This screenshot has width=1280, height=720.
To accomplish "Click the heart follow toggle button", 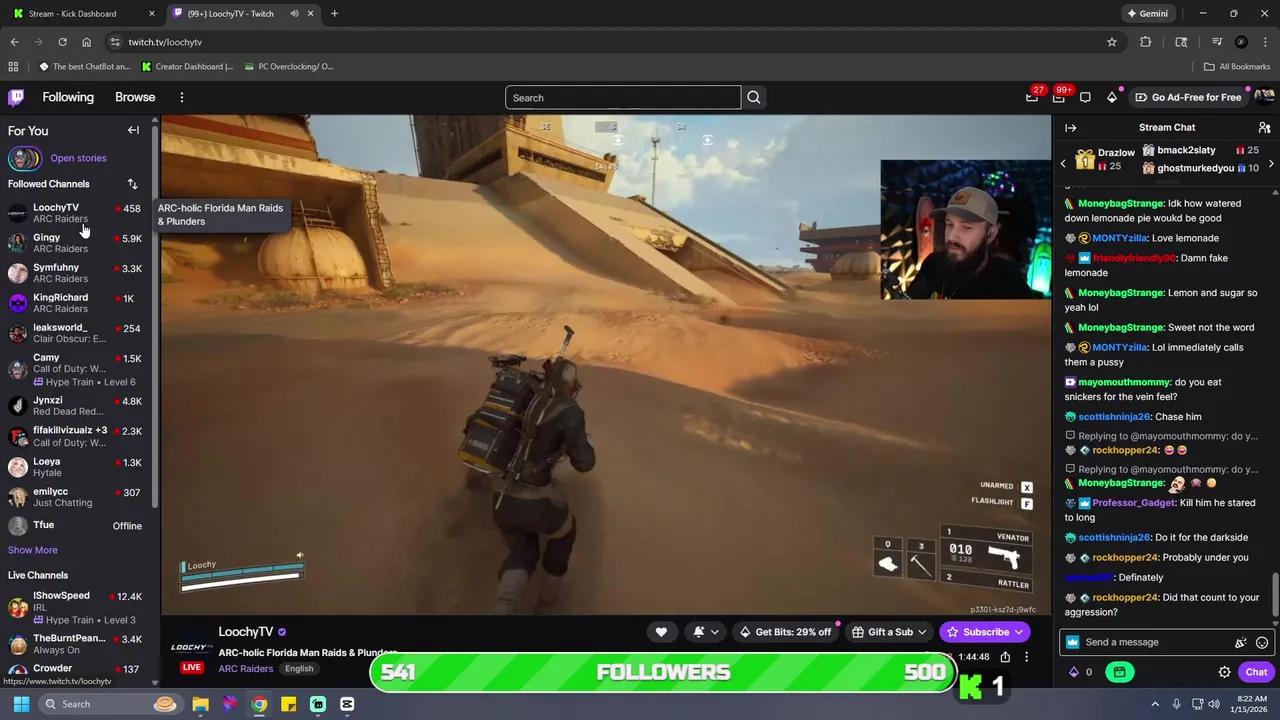I will 661,632.
